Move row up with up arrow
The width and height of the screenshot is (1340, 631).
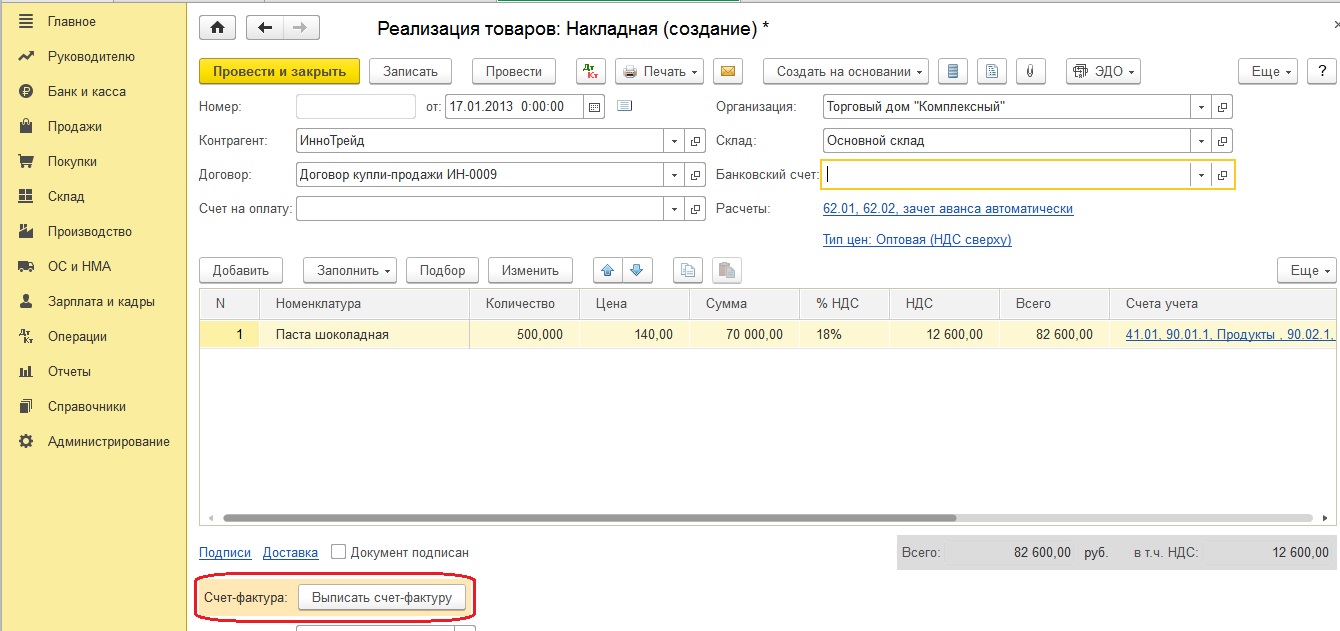[x=608, y=270]
